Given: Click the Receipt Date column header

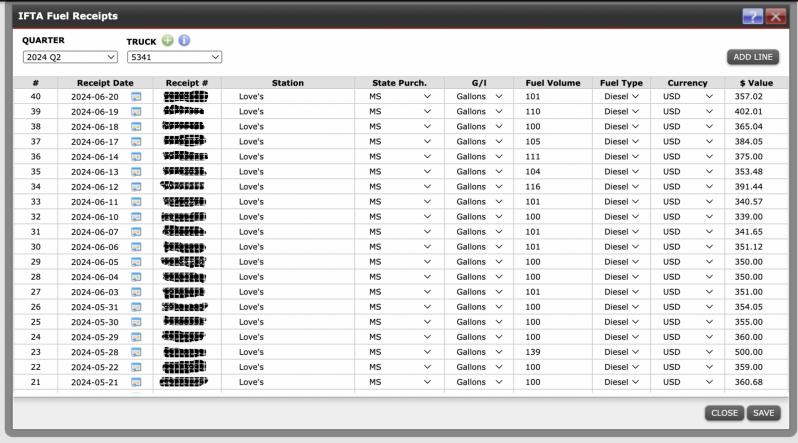Looking at the screenshot, I should click(x=105, y=82).
